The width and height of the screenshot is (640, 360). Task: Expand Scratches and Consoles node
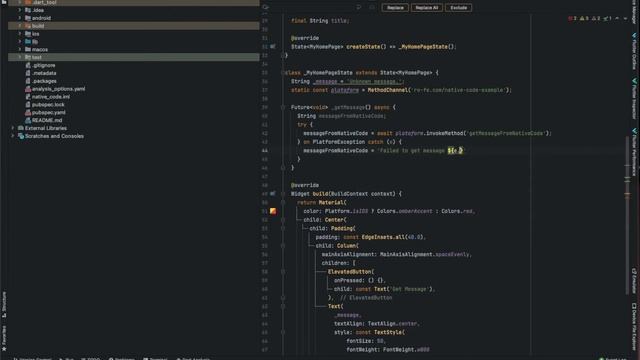(x=13, y=136)
